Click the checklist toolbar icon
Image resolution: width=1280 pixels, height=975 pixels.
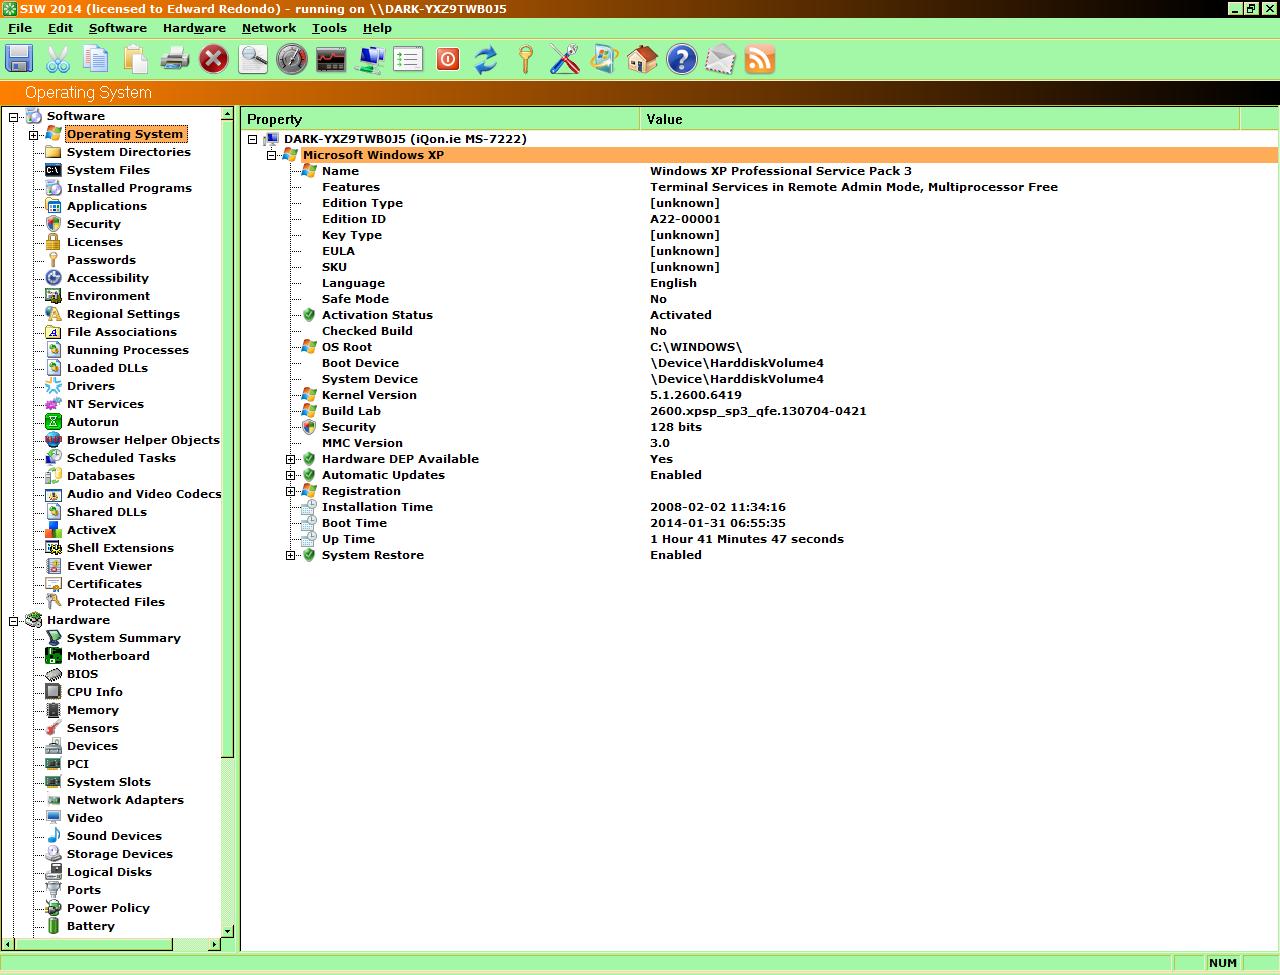tap(408, 59)
